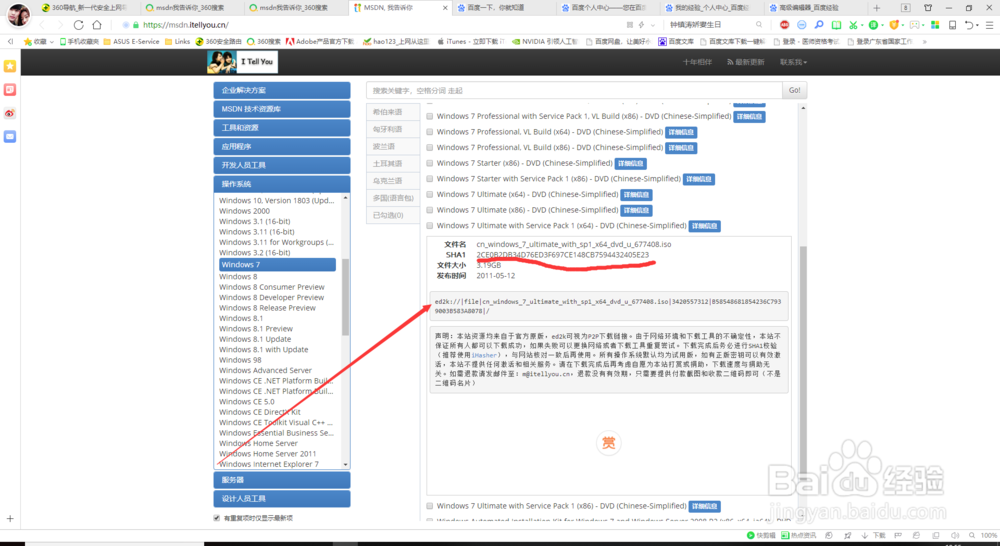Screen dimensions: 1000x546
Task: Click the translate book extension icon
Action: click(836, 25)
